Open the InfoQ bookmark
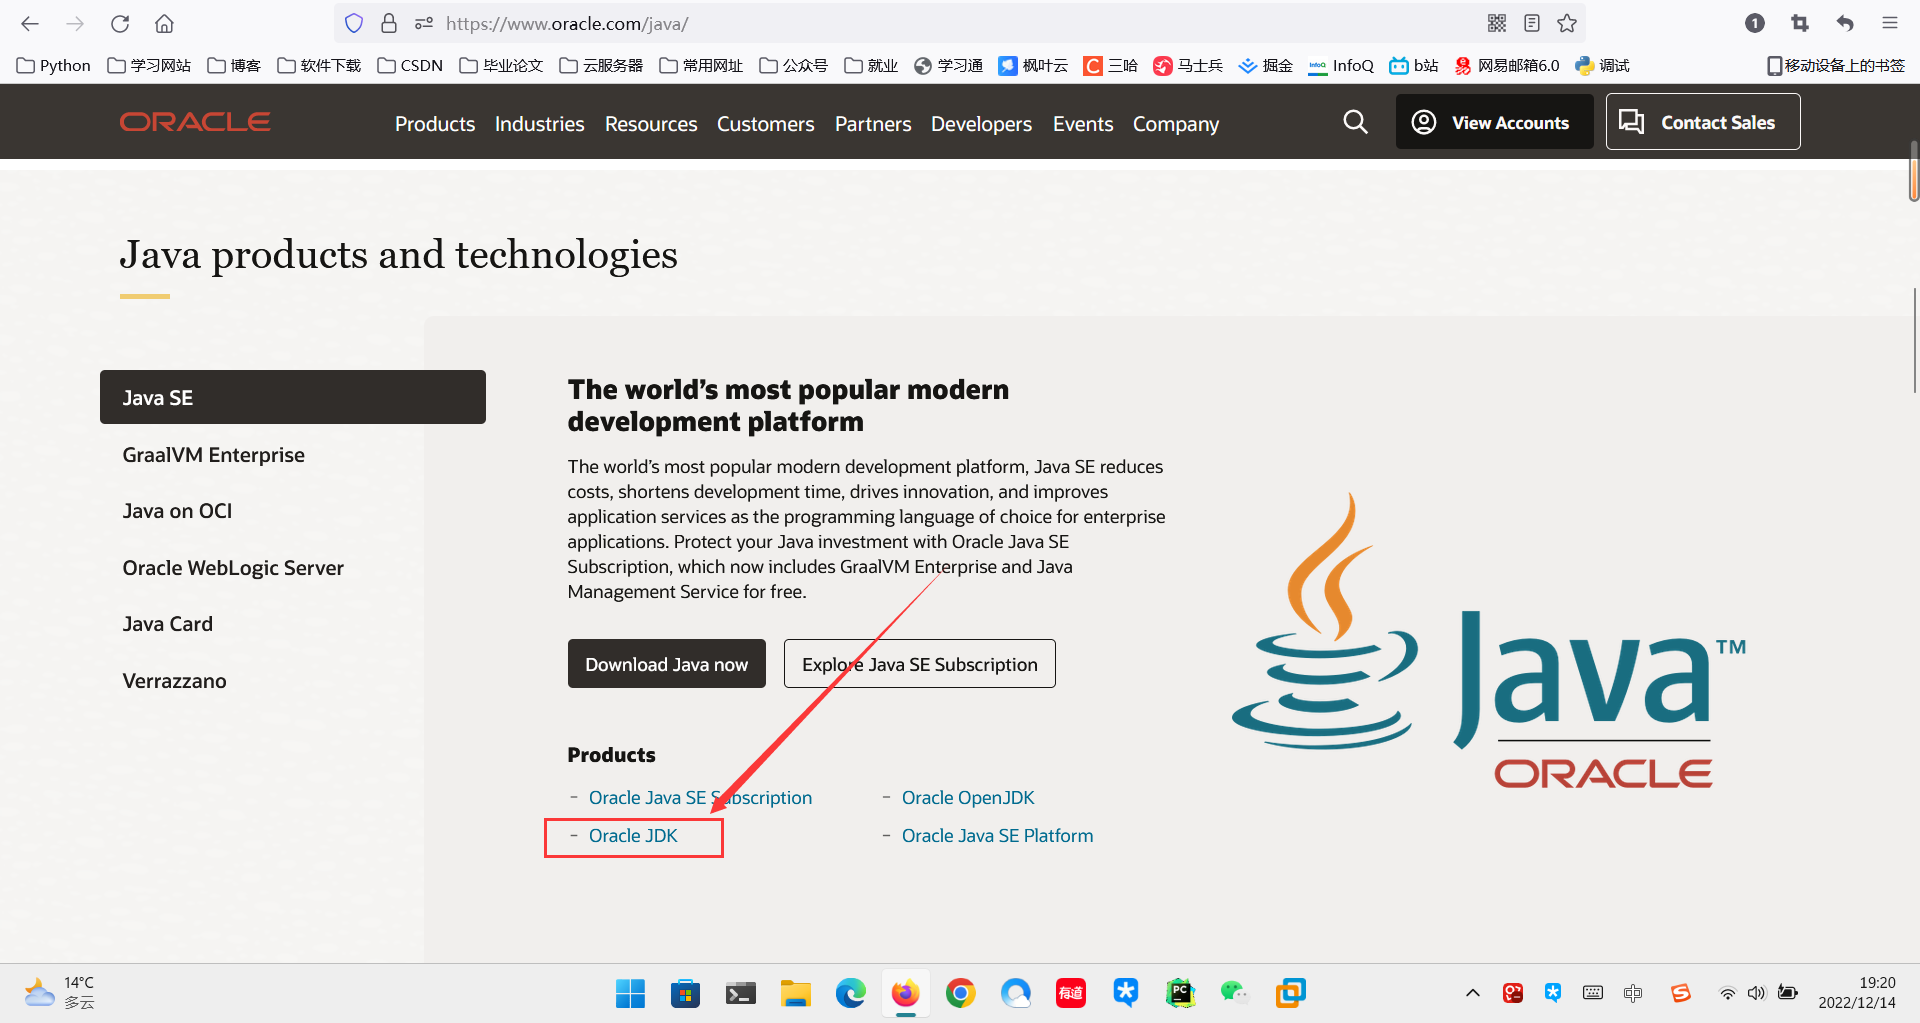This screenshot has height=1023, width=1920. (1342, 65)
